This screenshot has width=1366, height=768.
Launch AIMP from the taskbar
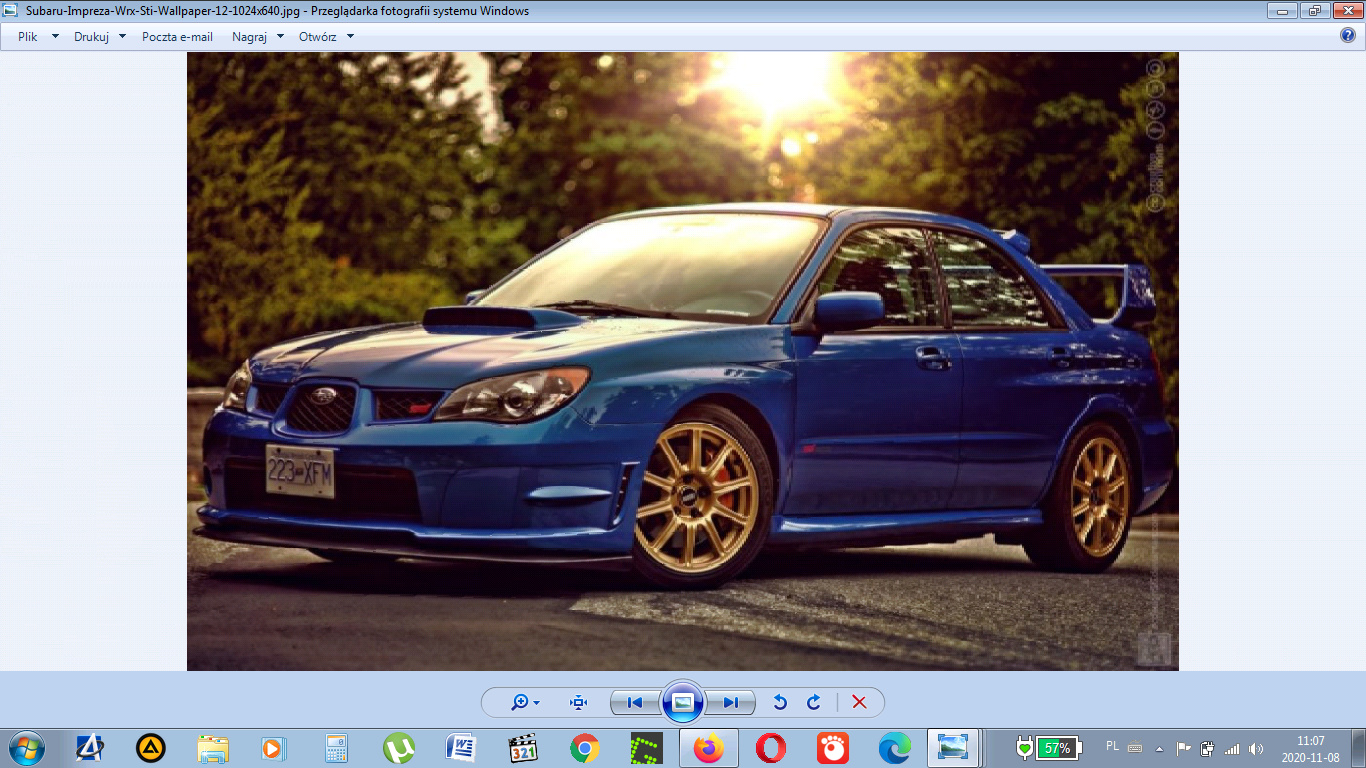coord(151,748)
